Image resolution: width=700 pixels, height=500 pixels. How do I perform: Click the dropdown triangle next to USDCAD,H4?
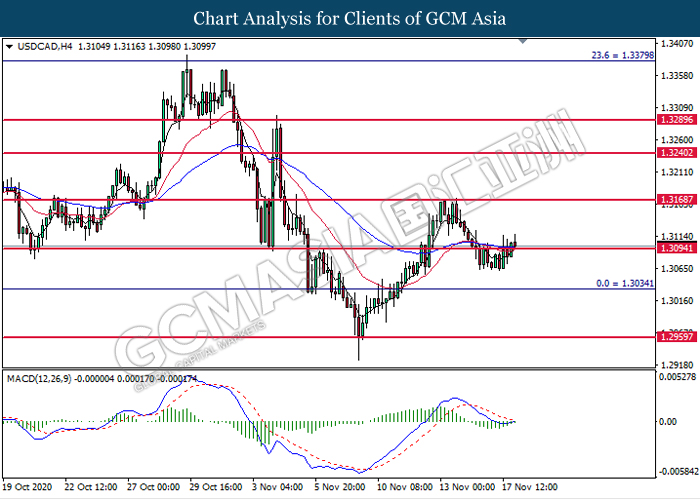[x=9, y=47]
